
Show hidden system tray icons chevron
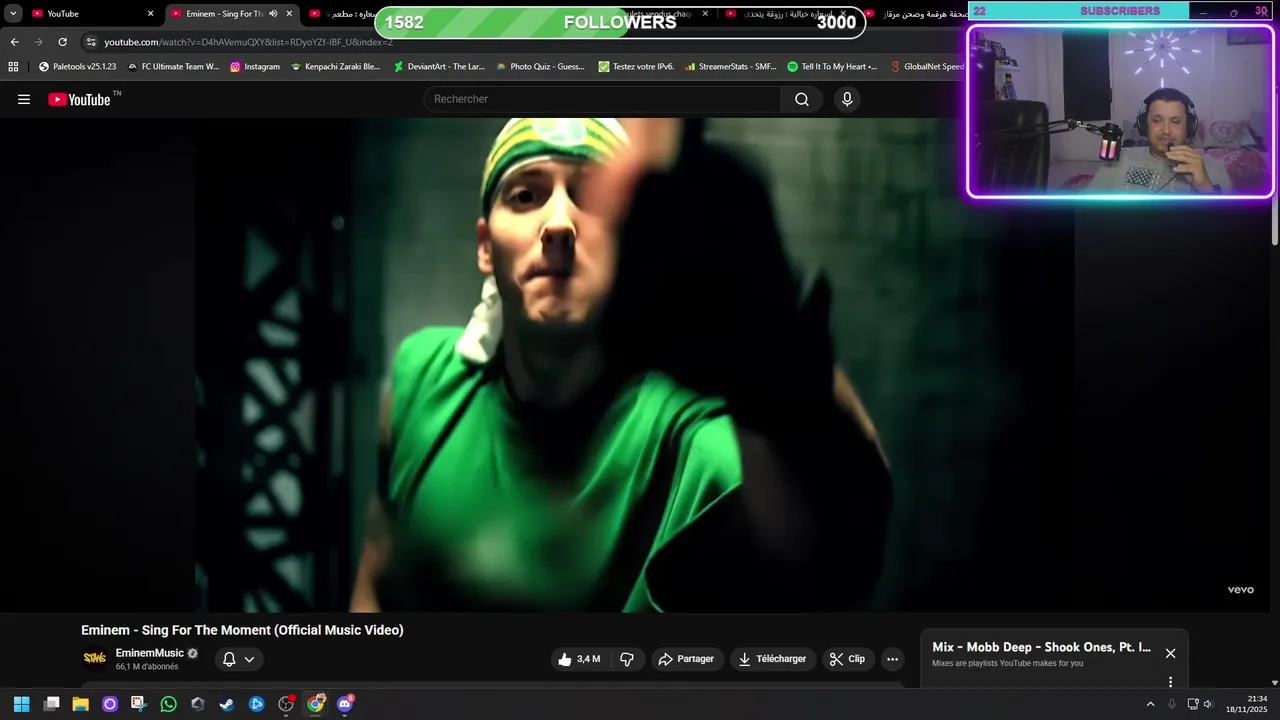point(1150,704)
